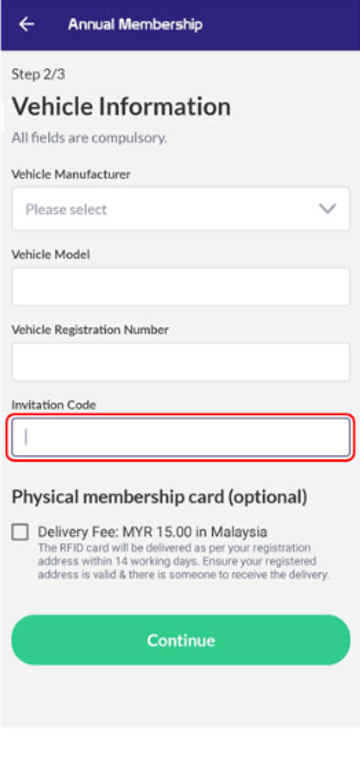This screenshot has height=758, width=360.
Task: Click the dropdown chevron in Vehicle Manufacturer
Action: [x=327, y=209]
